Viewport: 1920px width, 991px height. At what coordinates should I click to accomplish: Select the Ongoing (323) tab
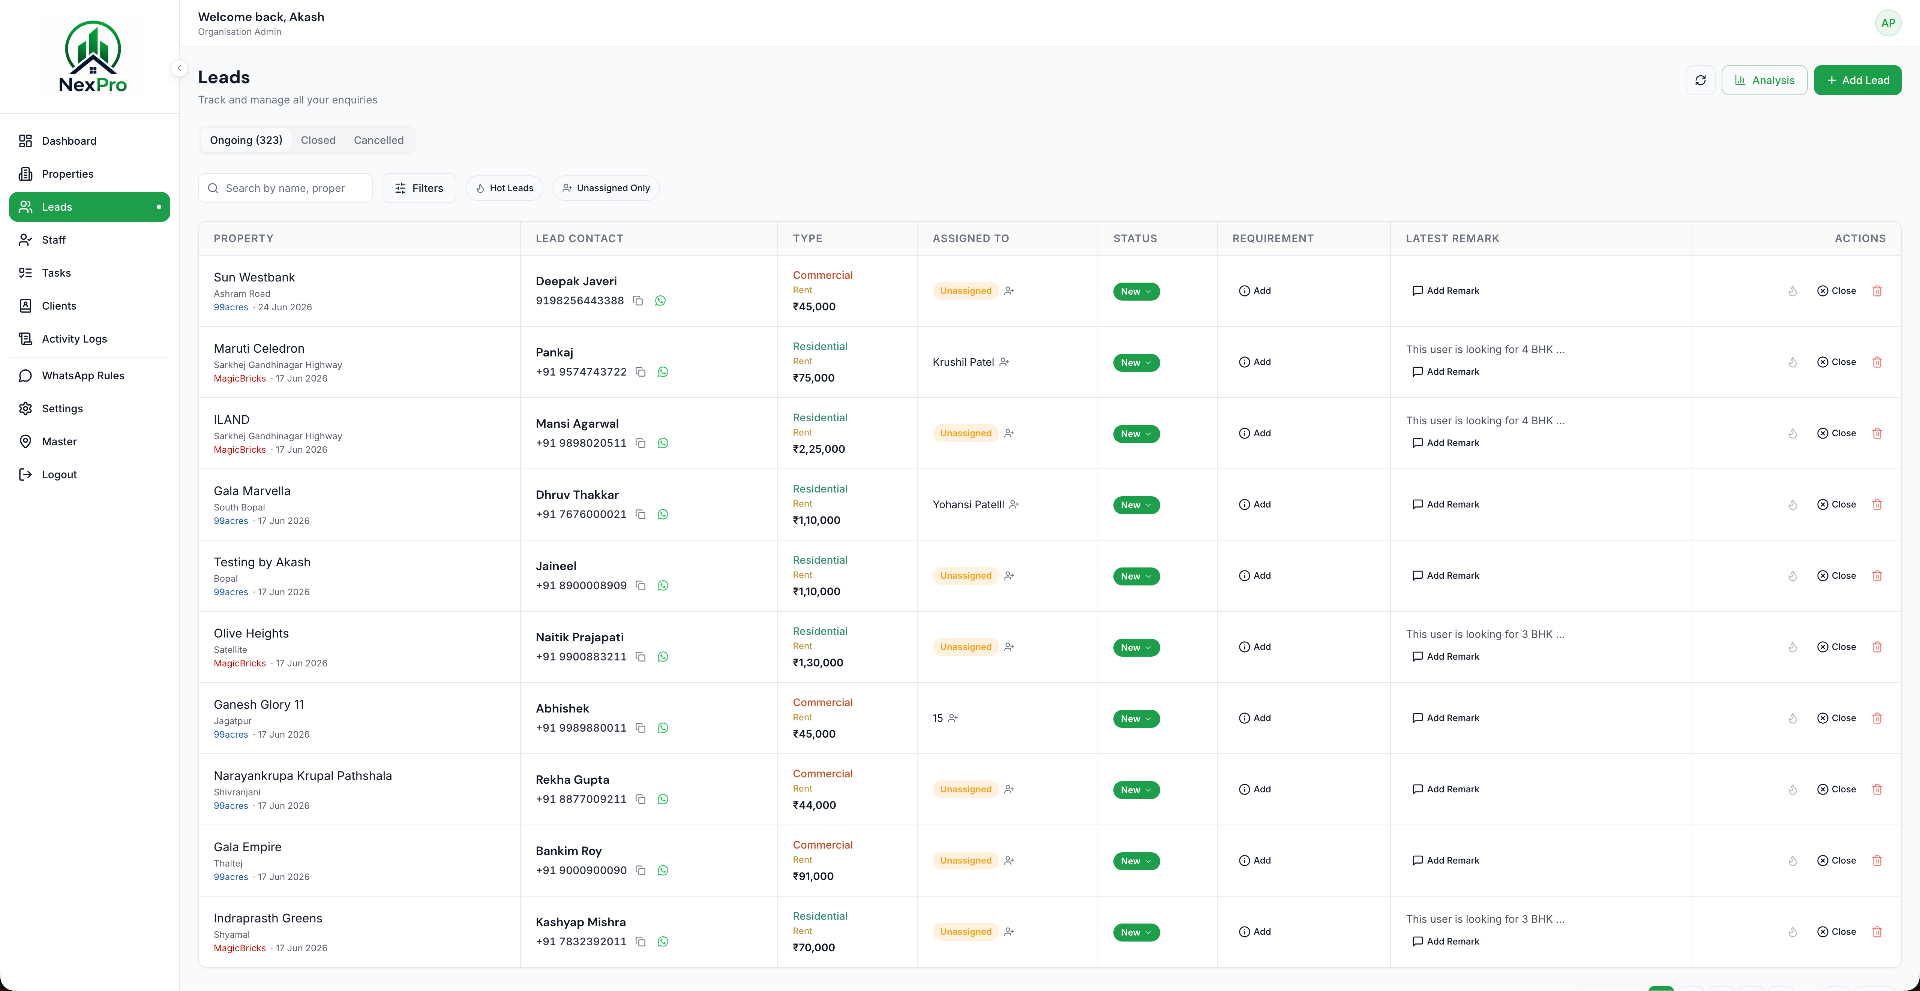coord(246,140)
